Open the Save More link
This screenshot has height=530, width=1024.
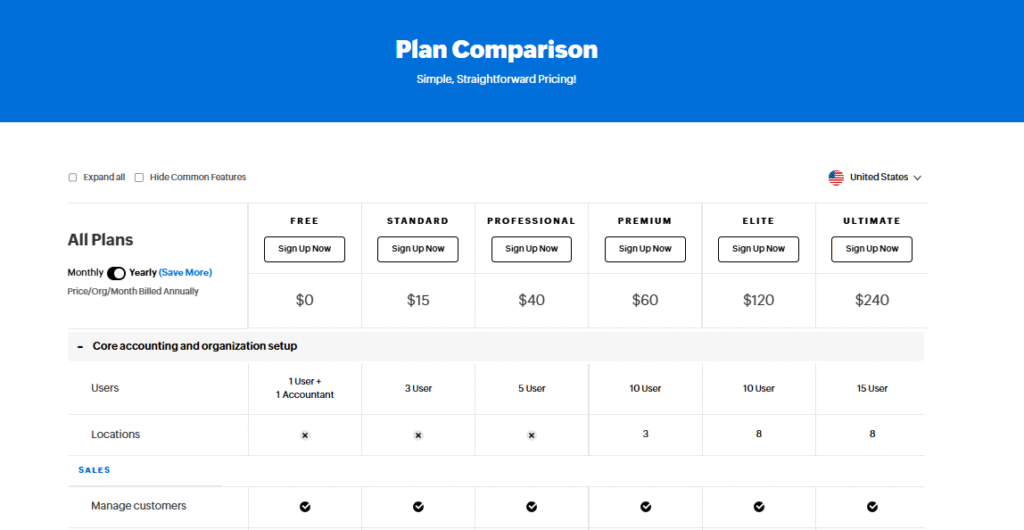click(185, 273)
